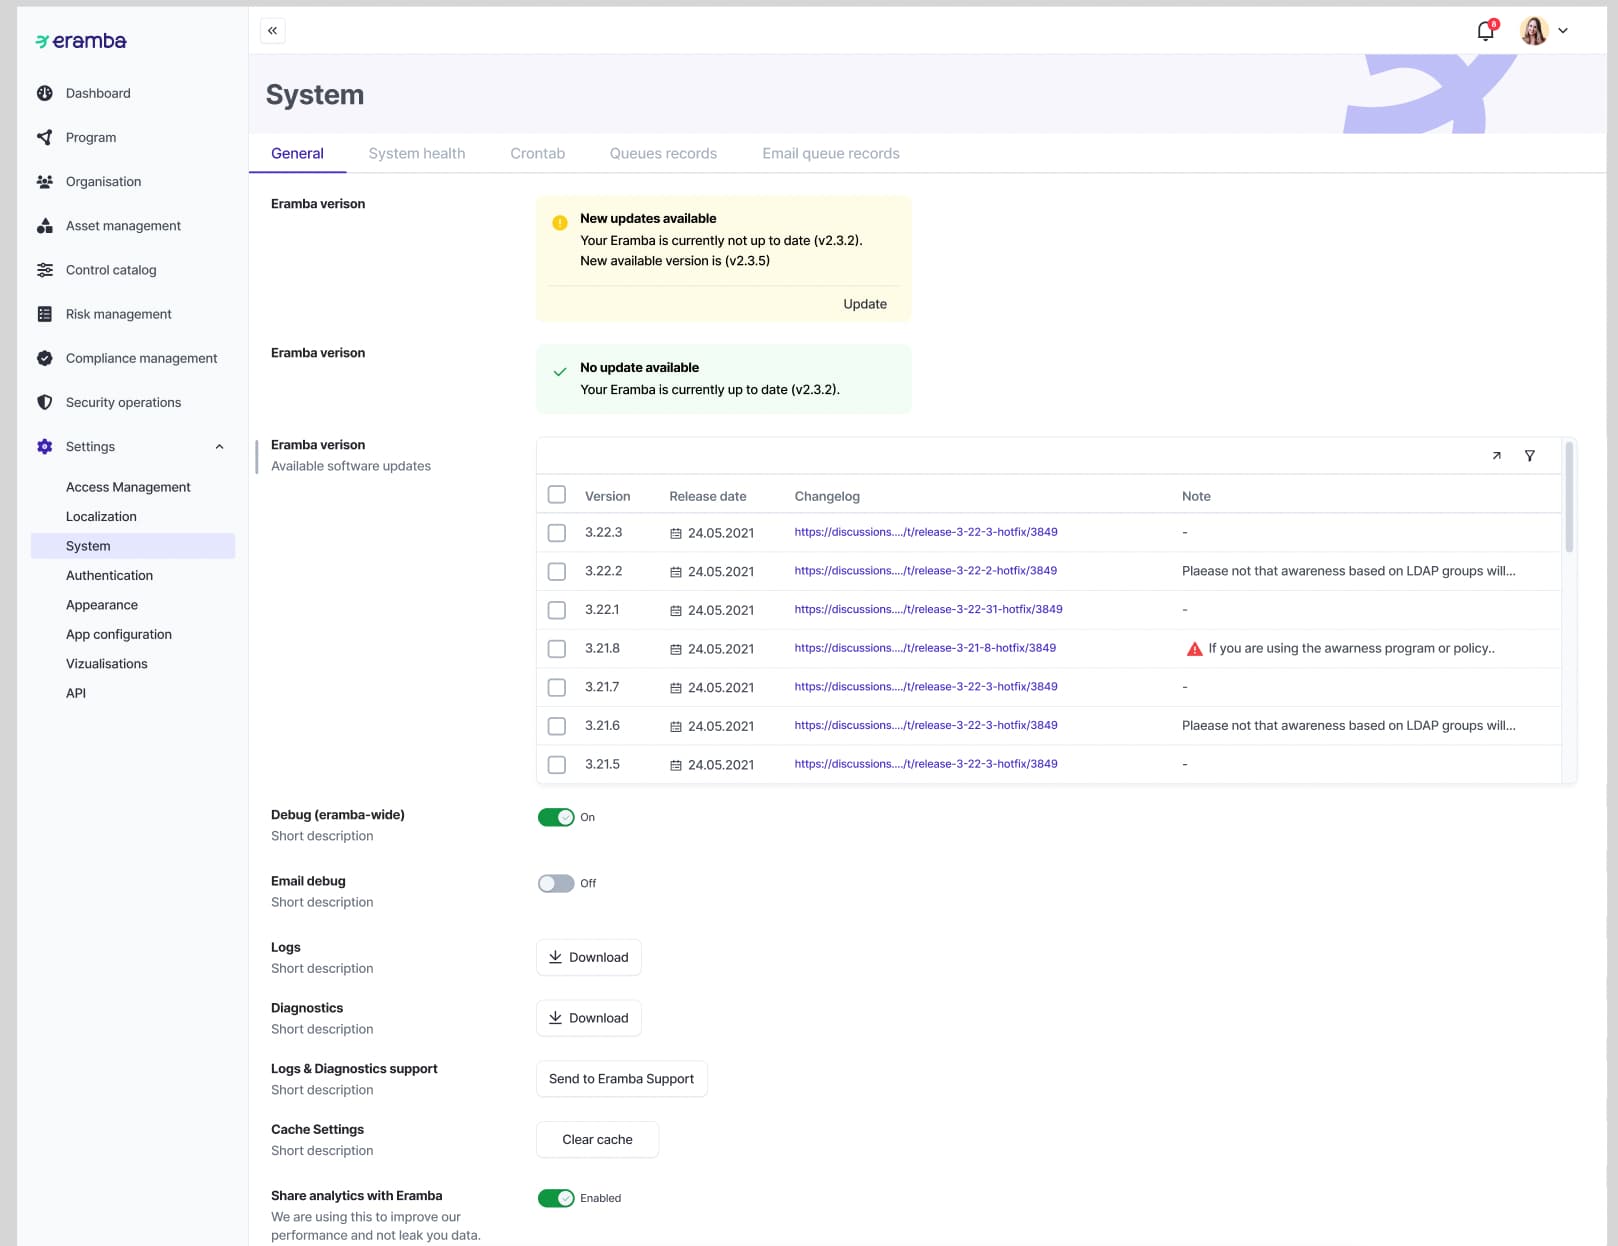1618x1246 pixels.
Task: Click the Settings gear icon
Action: point(44,447)
